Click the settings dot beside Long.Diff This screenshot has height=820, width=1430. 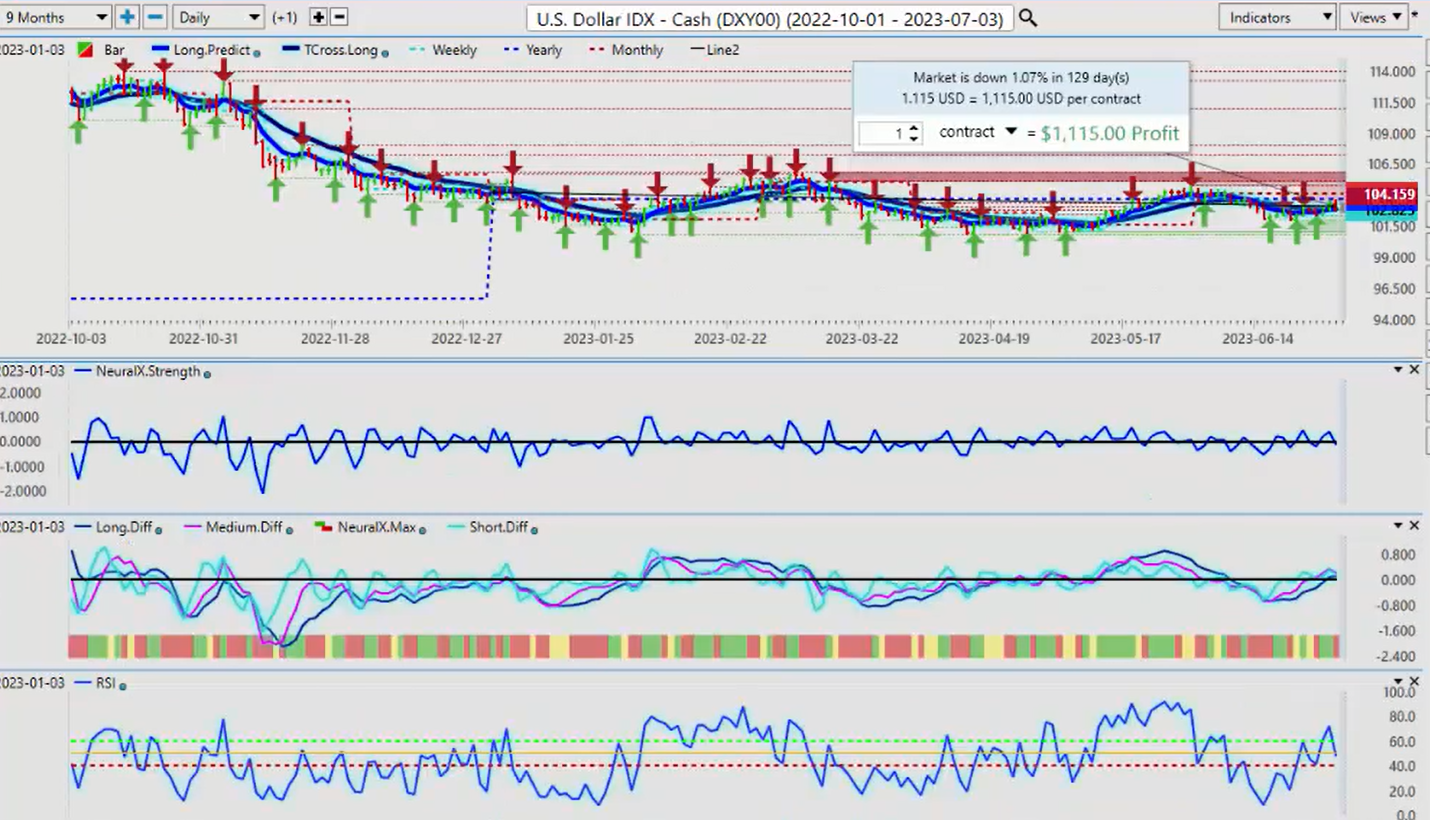[159, 530]
